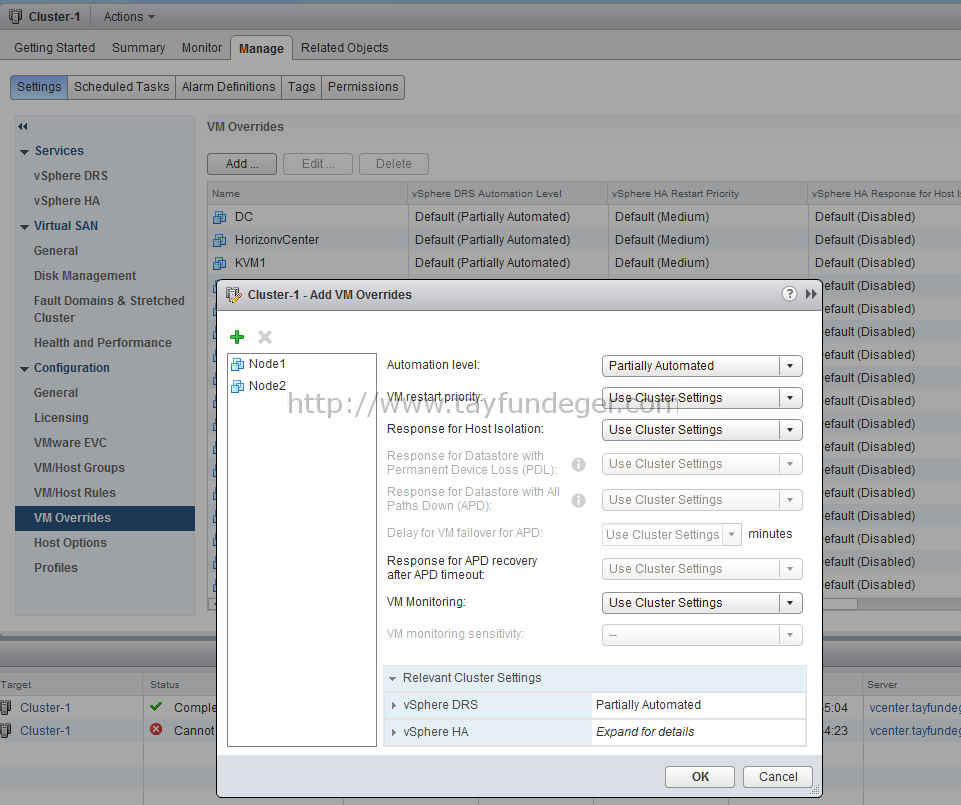The width and height of the screenshot is (961, 805).
Task: Open the Response for Host Isolation dropdown
Action: 702,430
